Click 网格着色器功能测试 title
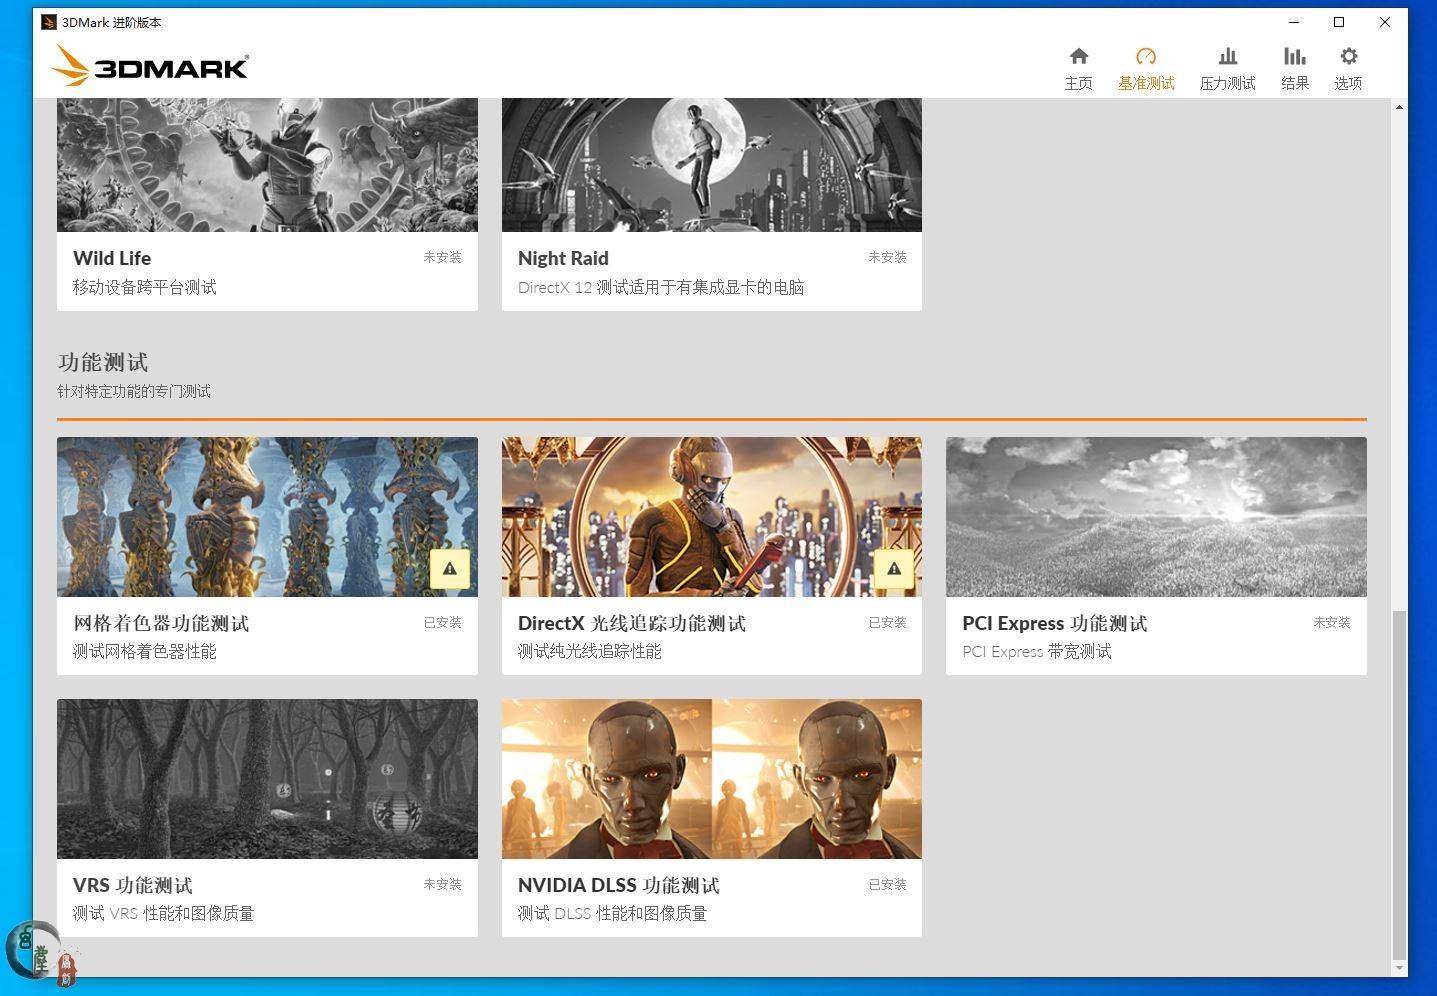 click(x=161, y=623)
